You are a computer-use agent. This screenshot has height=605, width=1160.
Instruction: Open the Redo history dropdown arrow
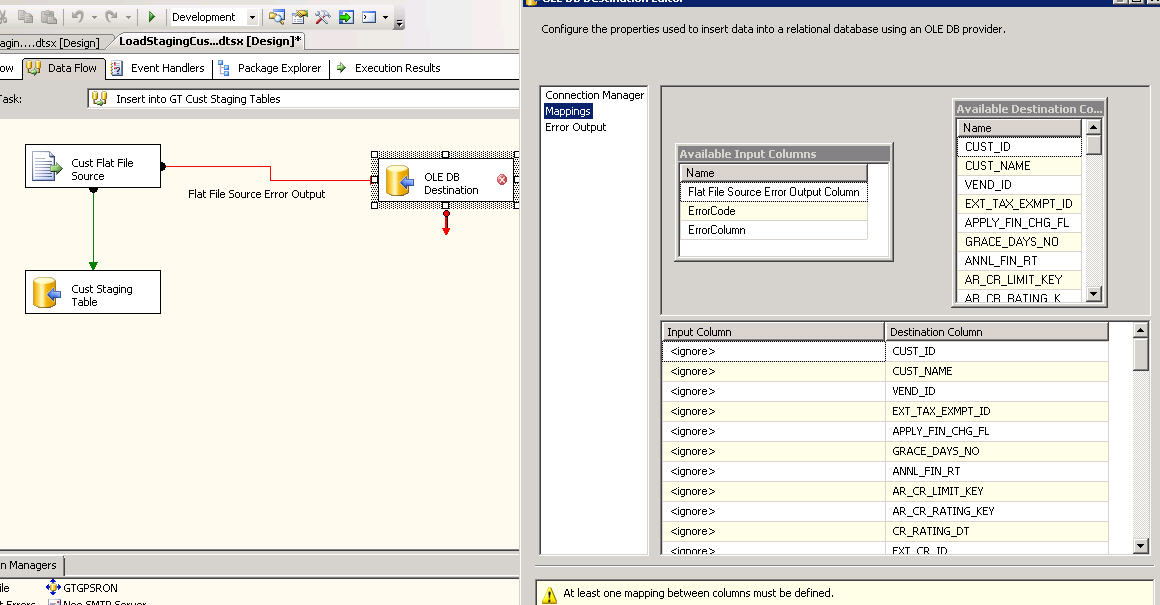(128, 17)
